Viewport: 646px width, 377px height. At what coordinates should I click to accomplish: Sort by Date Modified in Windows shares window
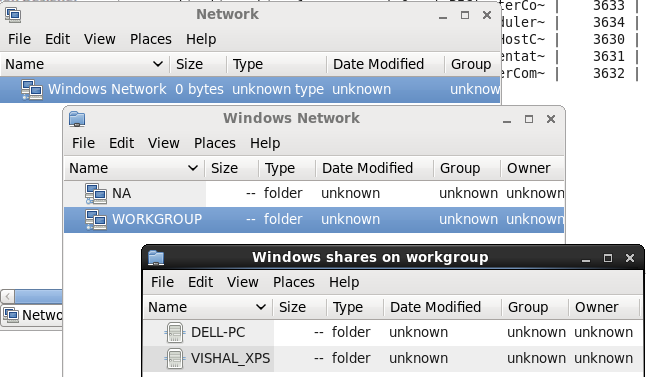[x=442, y=307]
